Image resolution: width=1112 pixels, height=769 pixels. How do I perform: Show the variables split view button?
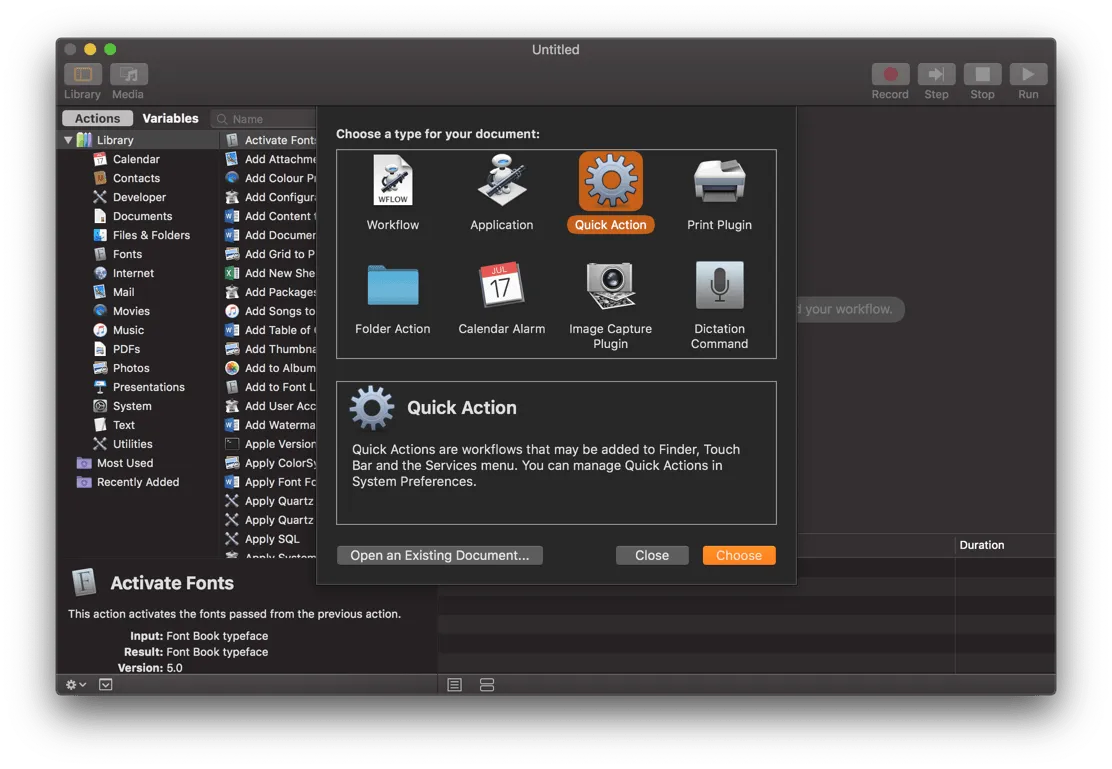pyautogui.click(x=486, y=685)
